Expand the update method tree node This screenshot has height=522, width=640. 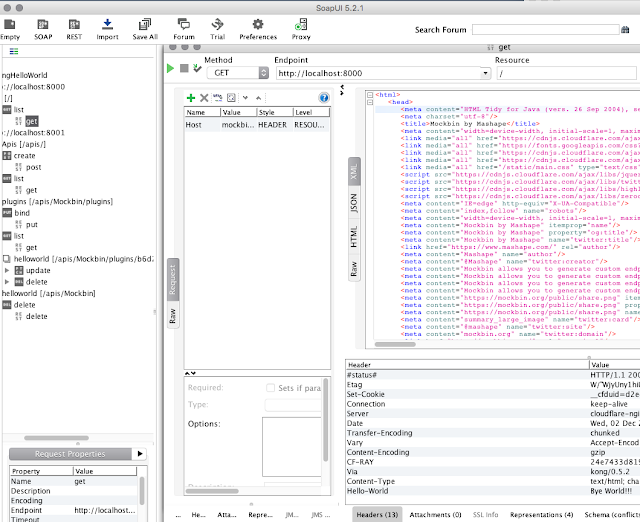coord(7,270)
